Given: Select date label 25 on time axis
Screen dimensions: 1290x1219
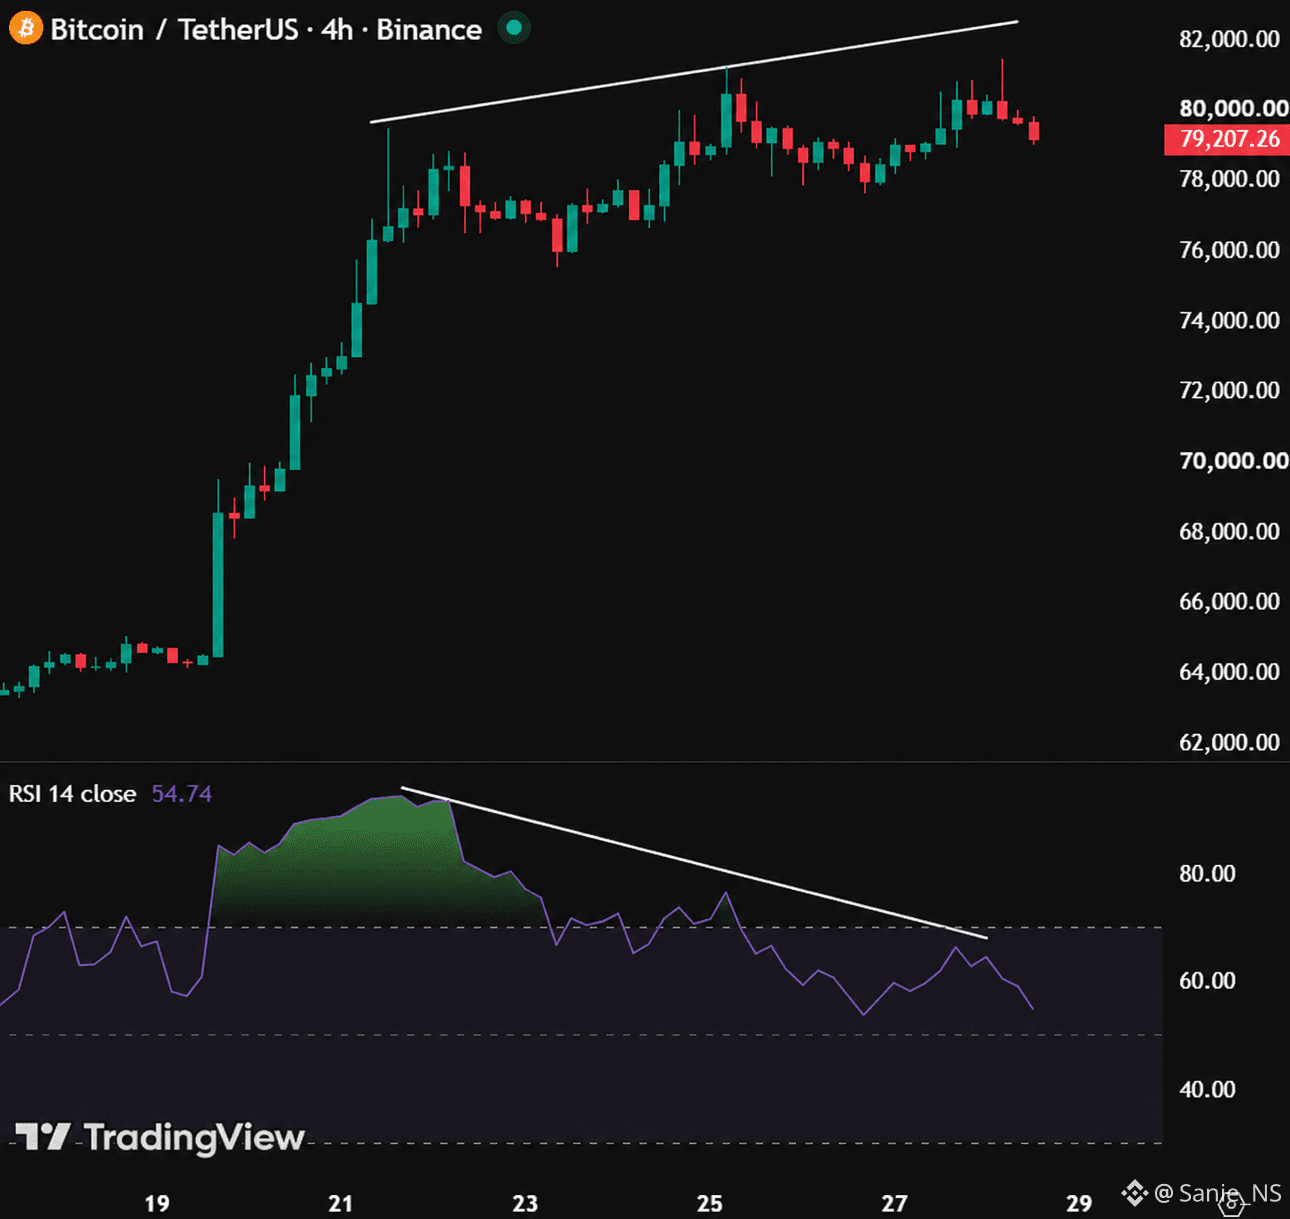Looking at the screenshot, I should click(710, 1203).
